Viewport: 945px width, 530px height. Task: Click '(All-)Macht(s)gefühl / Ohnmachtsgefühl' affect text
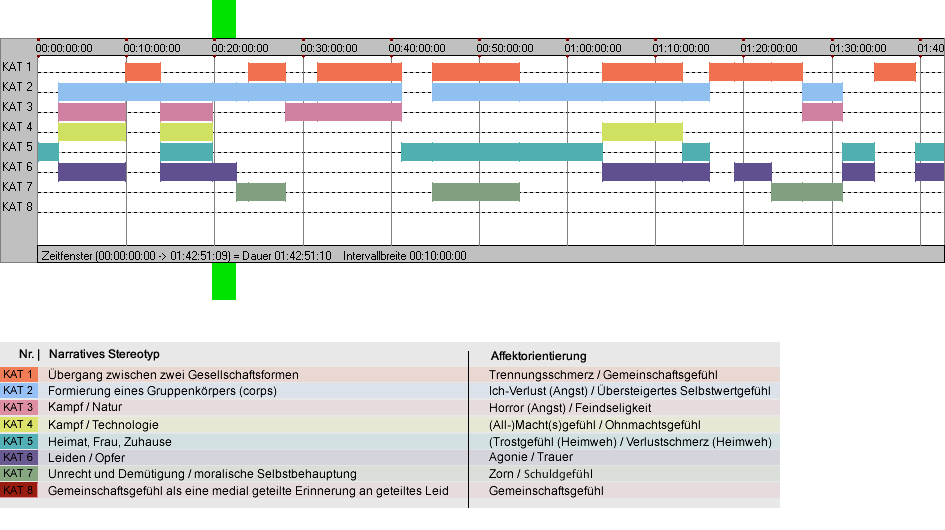(595, 424)
